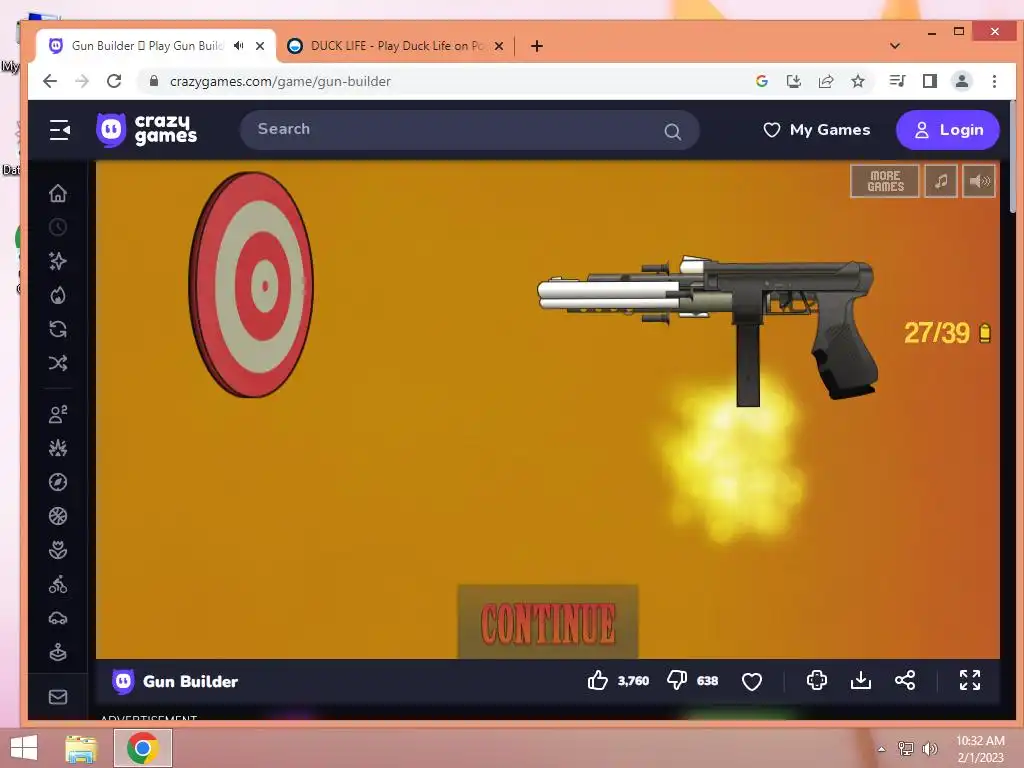
Task: Open Car games icon
Action: tap(58, 618)
